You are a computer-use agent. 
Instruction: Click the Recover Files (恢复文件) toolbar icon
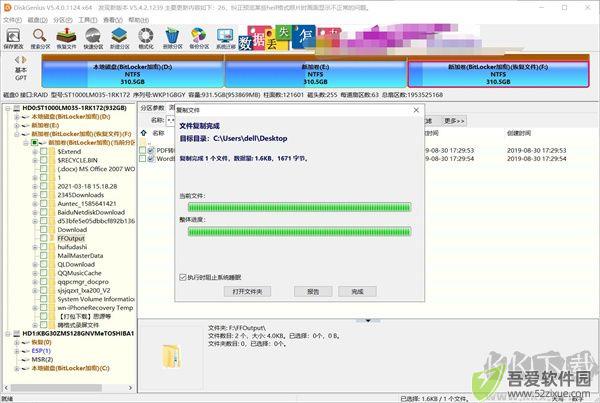66,36
